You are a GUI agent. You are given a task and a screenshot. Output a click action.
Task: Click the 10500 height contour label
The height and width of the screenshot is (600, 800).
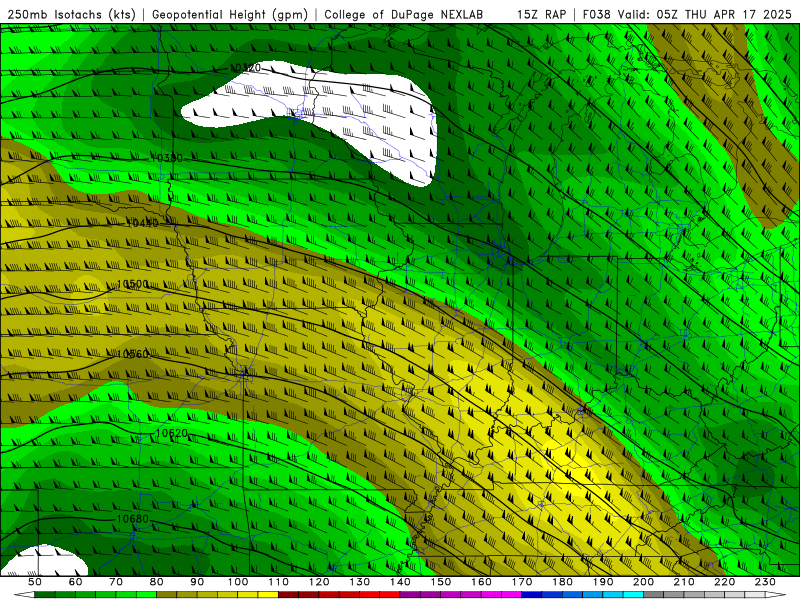(x=133, y=284)
